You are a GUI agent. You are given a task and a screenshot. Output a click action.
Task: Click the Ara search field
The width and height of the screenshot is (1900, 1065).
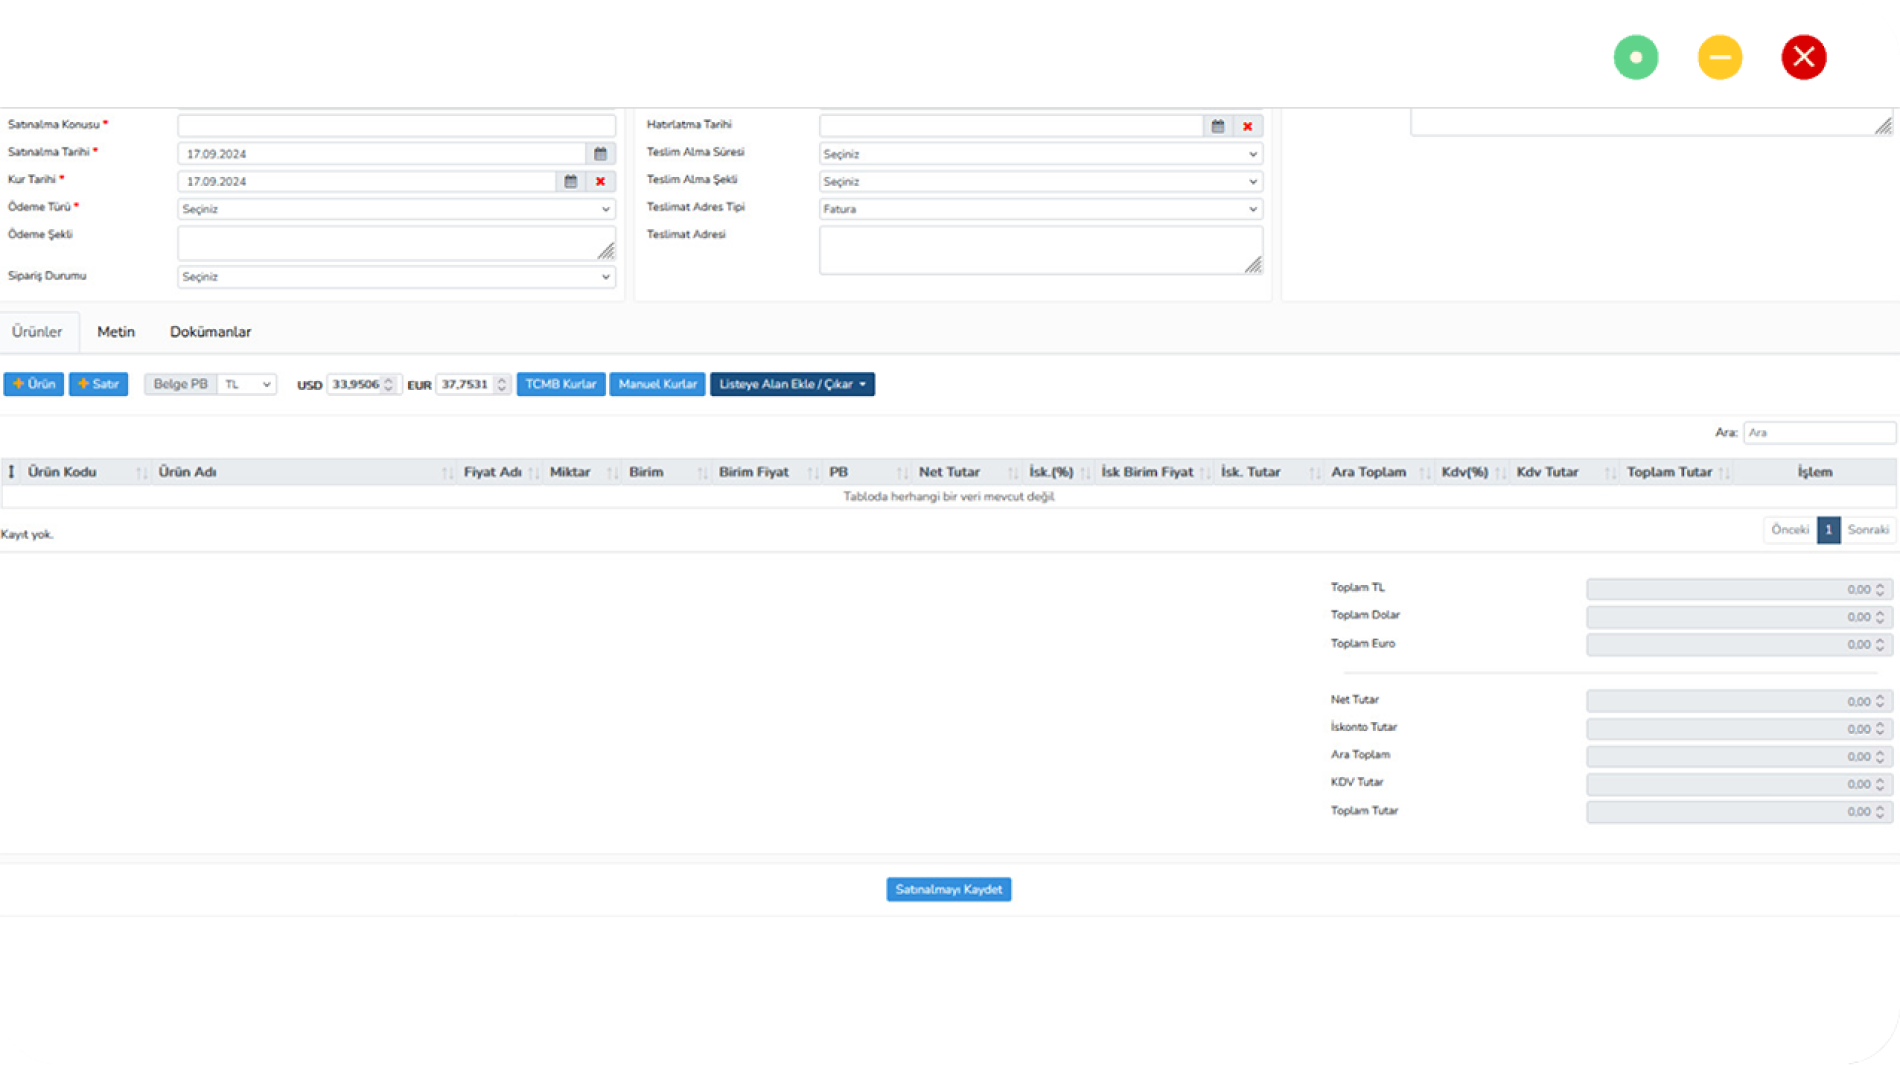(x=1819, y=433)
